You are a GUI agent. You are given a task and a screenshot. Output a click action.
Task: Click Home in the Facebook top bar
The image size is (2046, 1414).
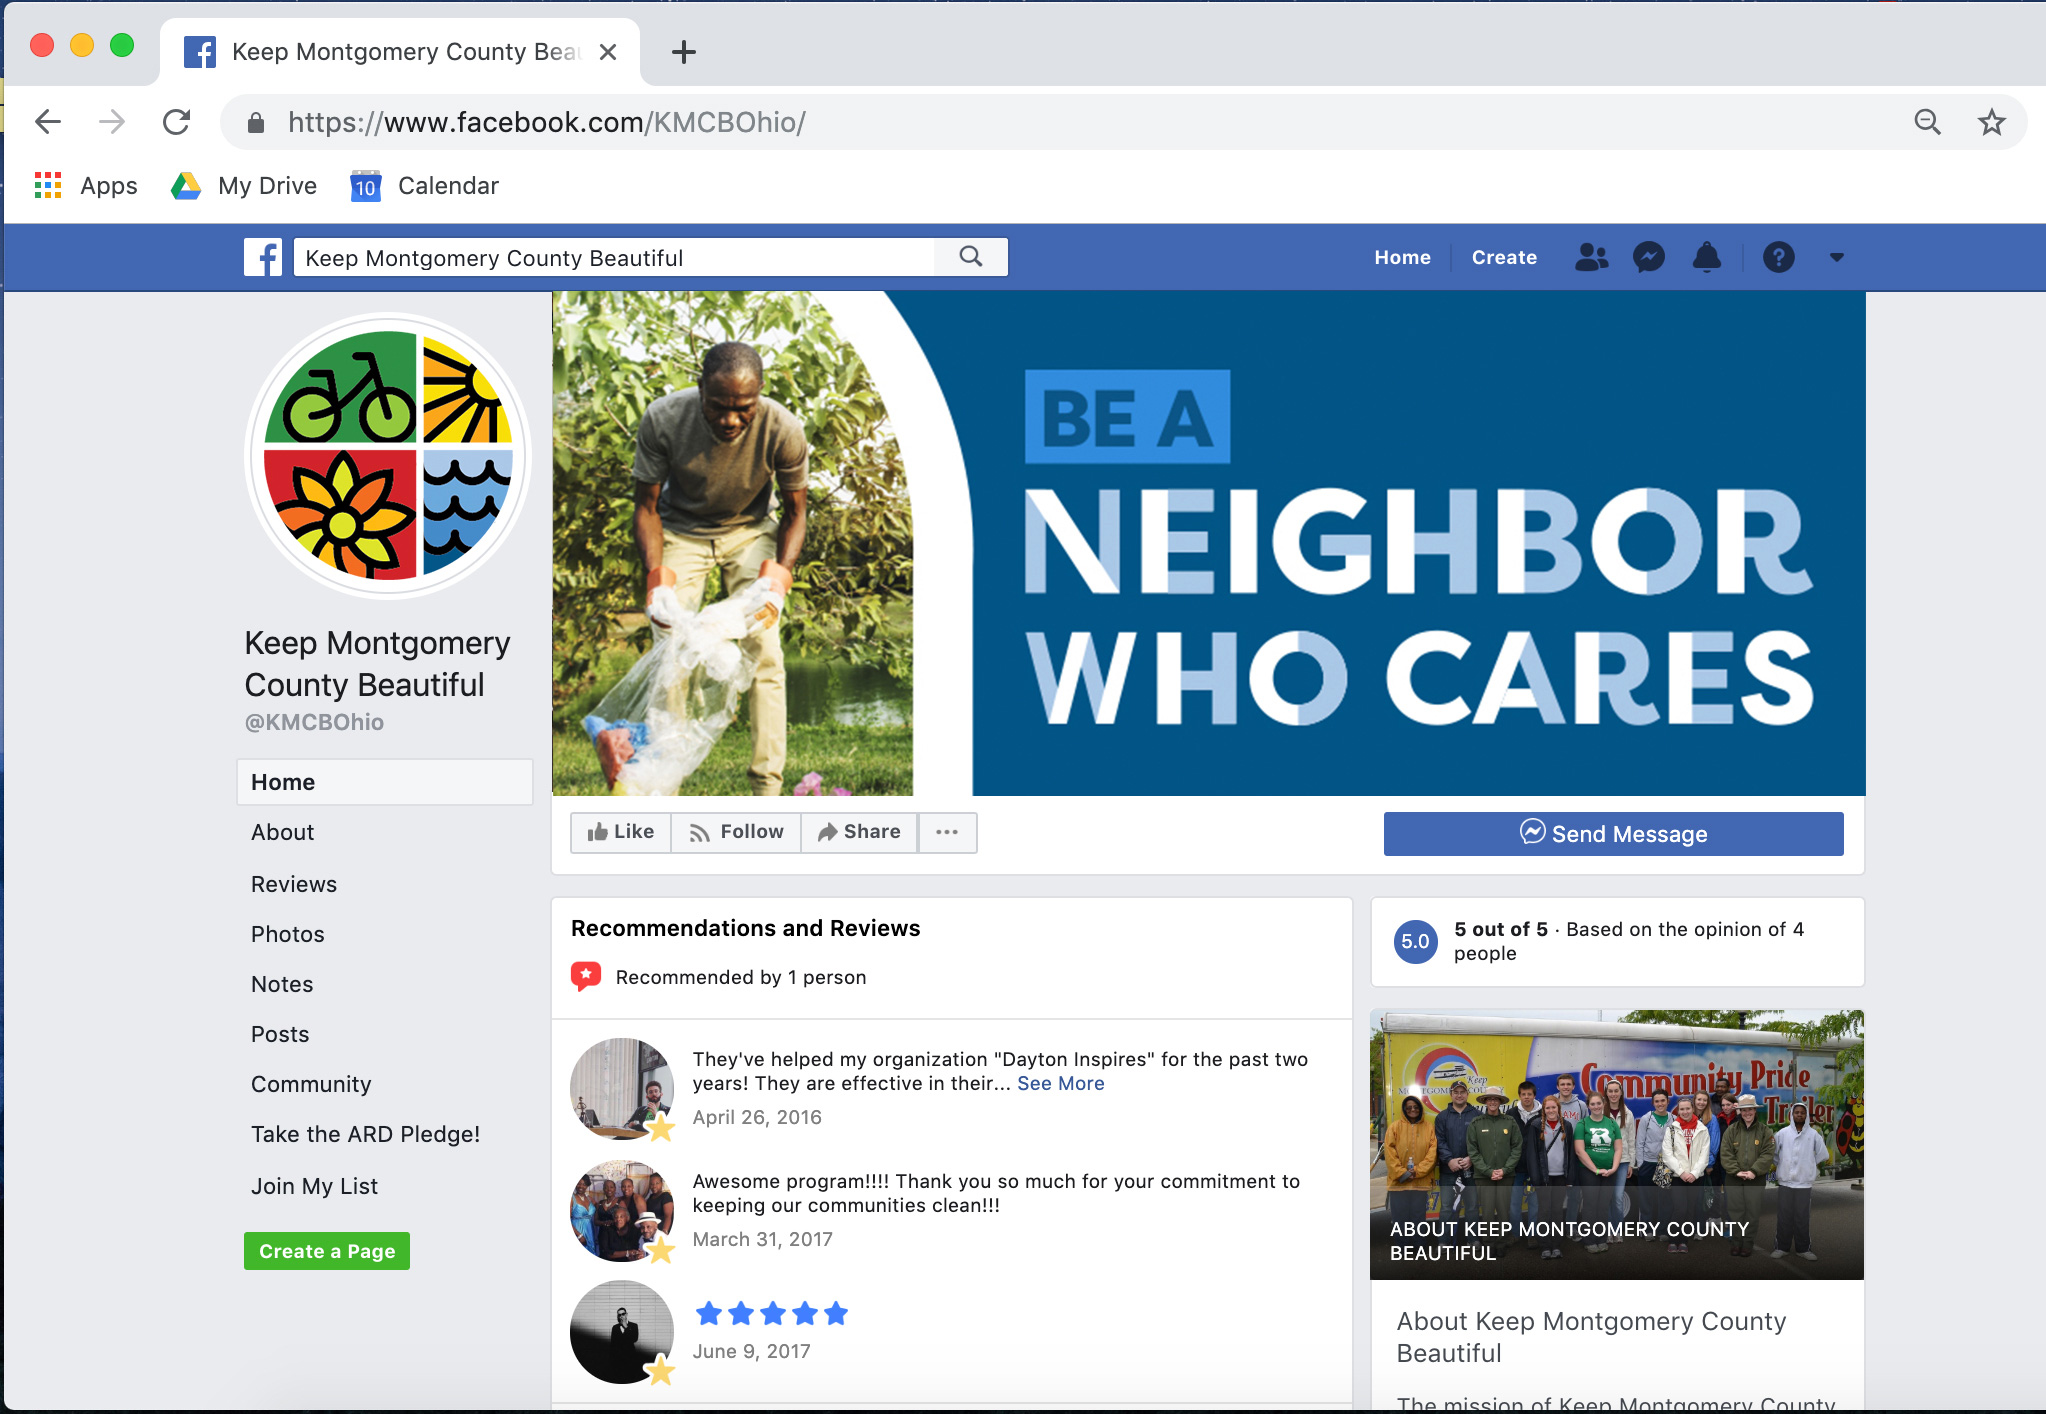(1402, 257)
